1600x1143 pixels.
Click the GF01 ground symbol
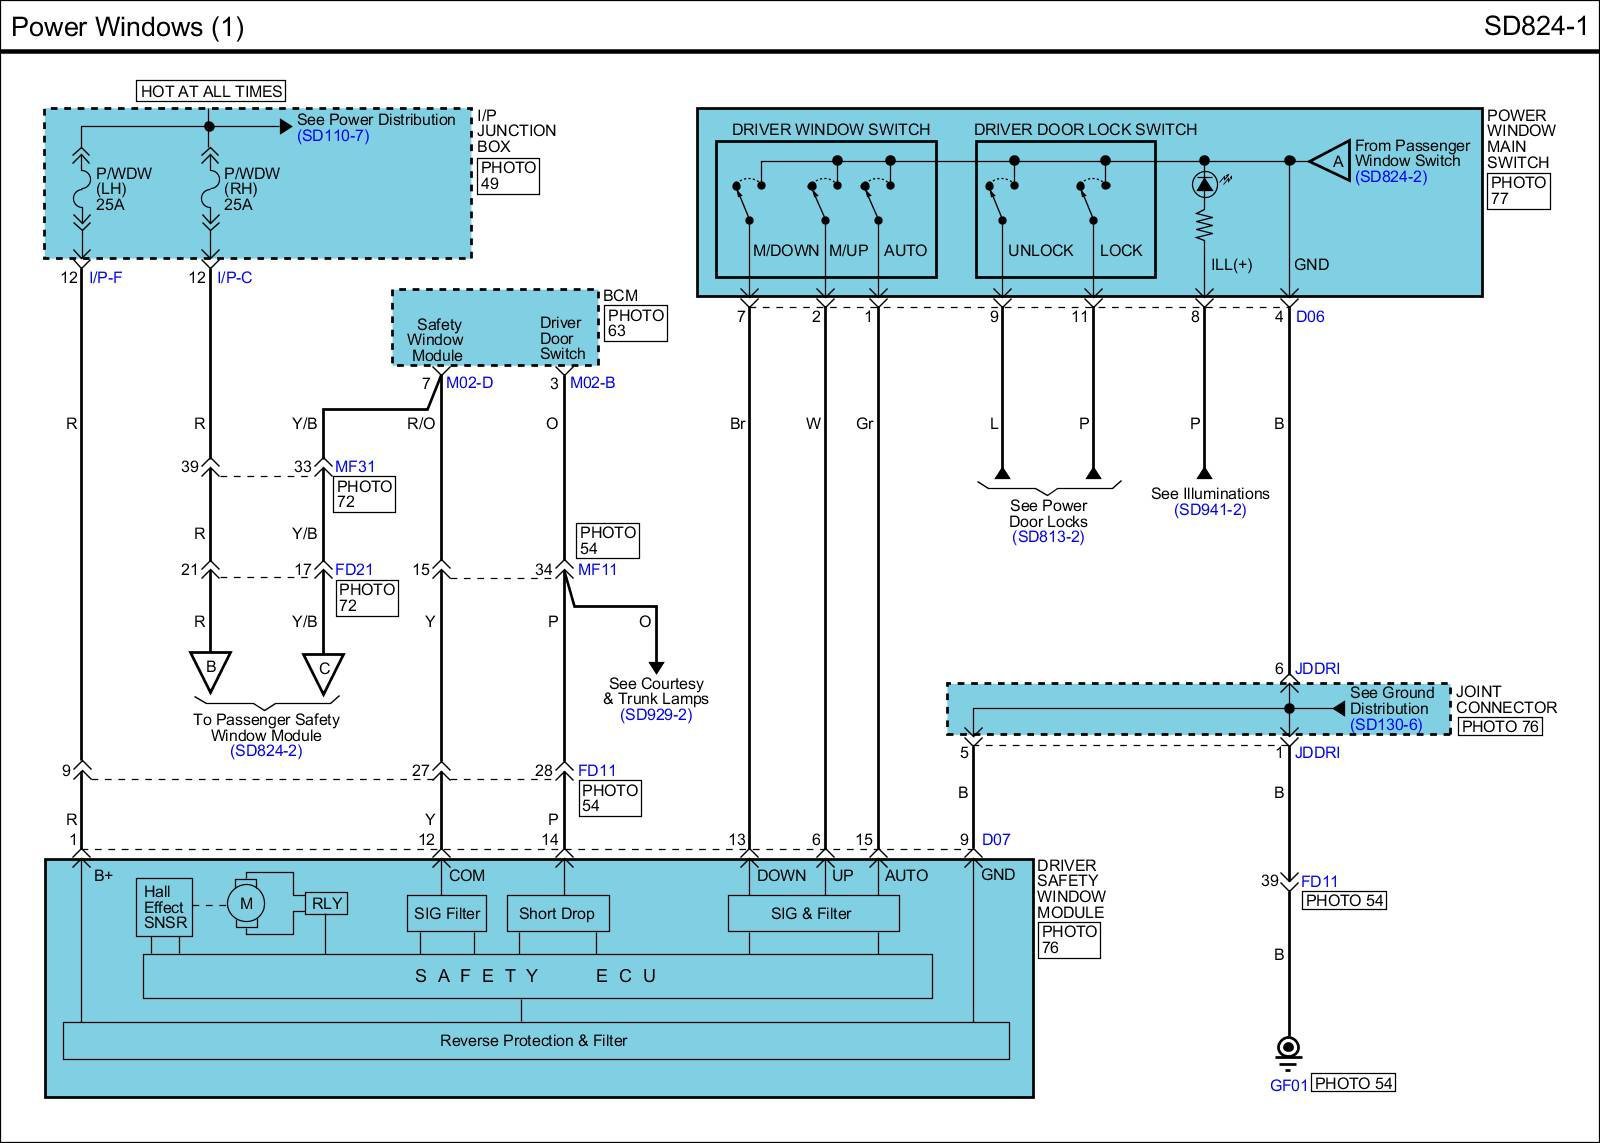point(1289,1050)
